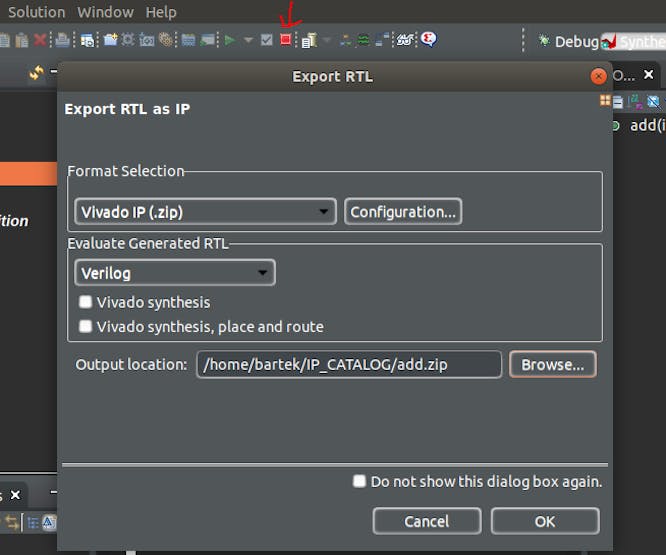Image resolution: width=666 pixels, height=555 pixels.
Task: Enable Vivado synthesis, place and route
Action: pyautogui.click(x=85, y=326)
